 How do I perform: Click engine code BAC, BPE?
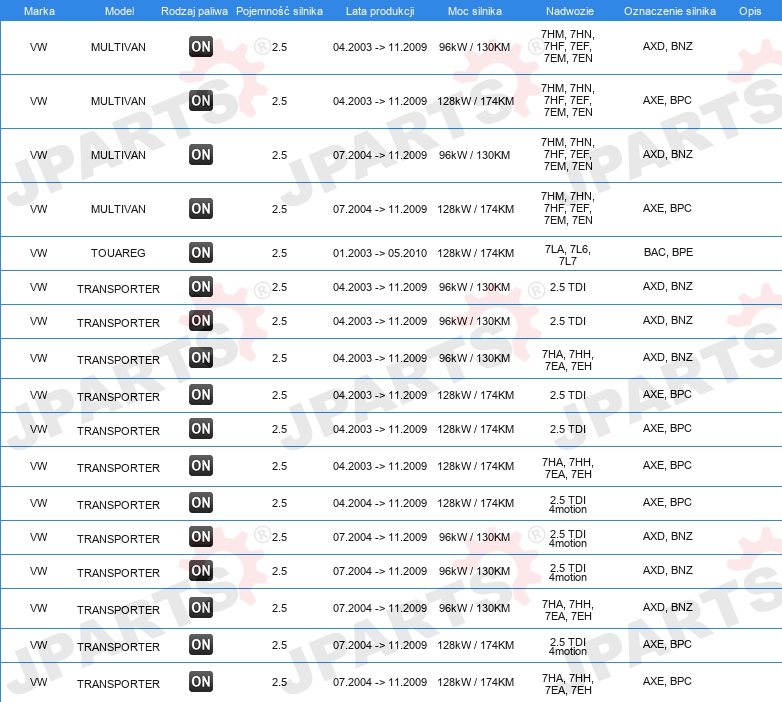[668, 252]
